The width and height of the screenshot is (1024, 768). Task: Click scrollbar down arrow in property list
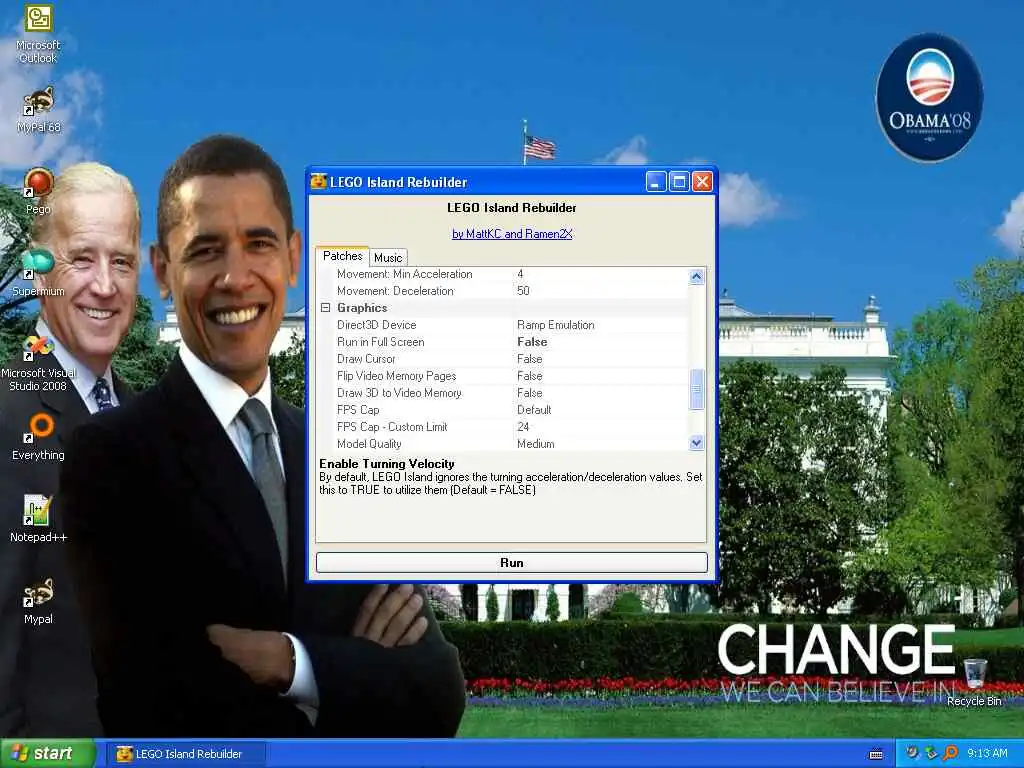[696, 443]
